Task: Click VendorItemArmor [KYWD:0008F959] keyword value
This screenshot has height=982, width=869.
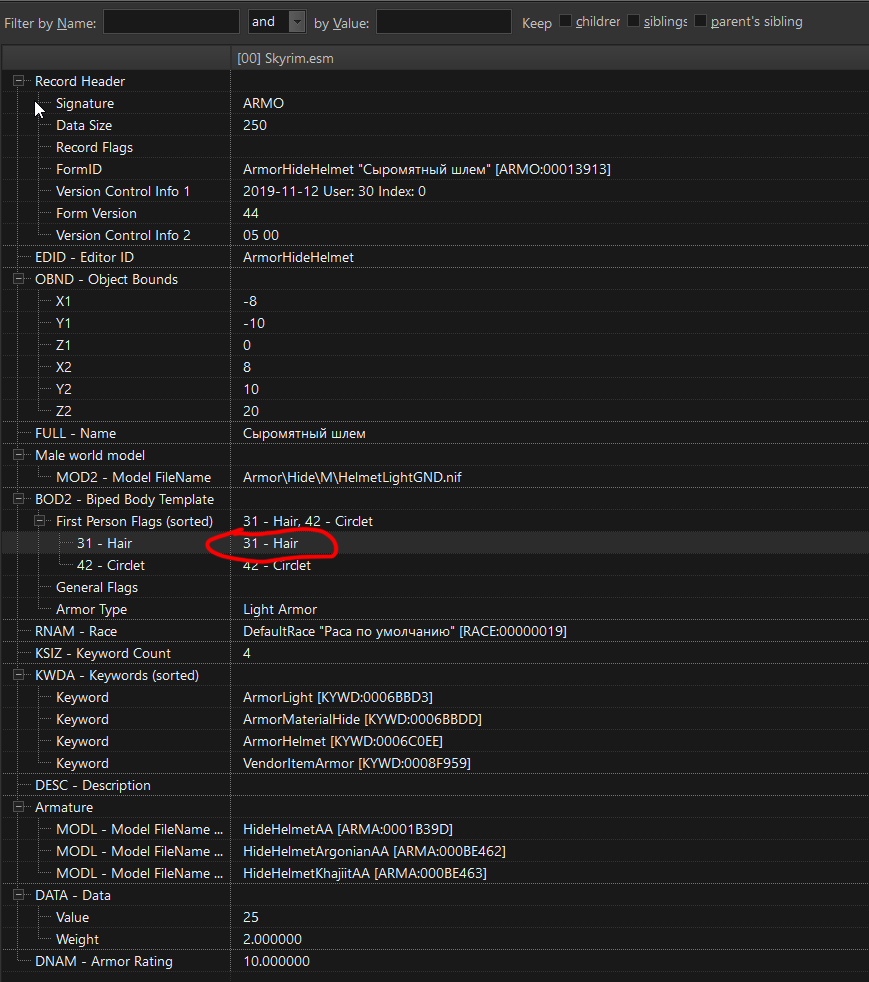Action: tap(356, 763)
